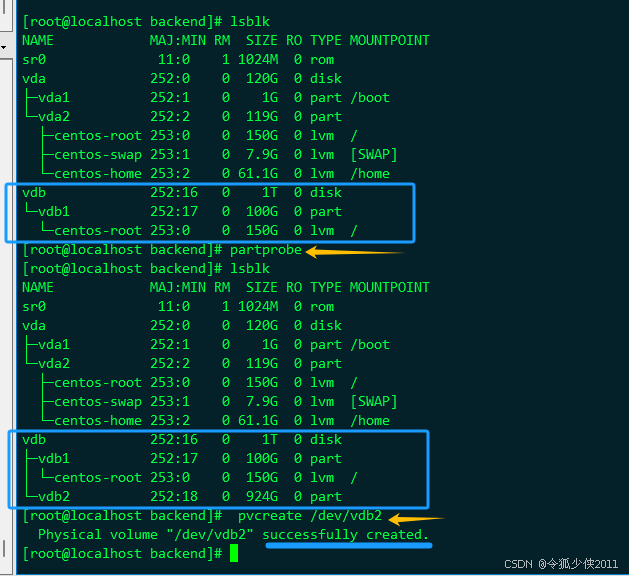Click 'MOUNTPOINT' header in first lsblk output
This screenshot has height=576, width=629.
[389, 41]
